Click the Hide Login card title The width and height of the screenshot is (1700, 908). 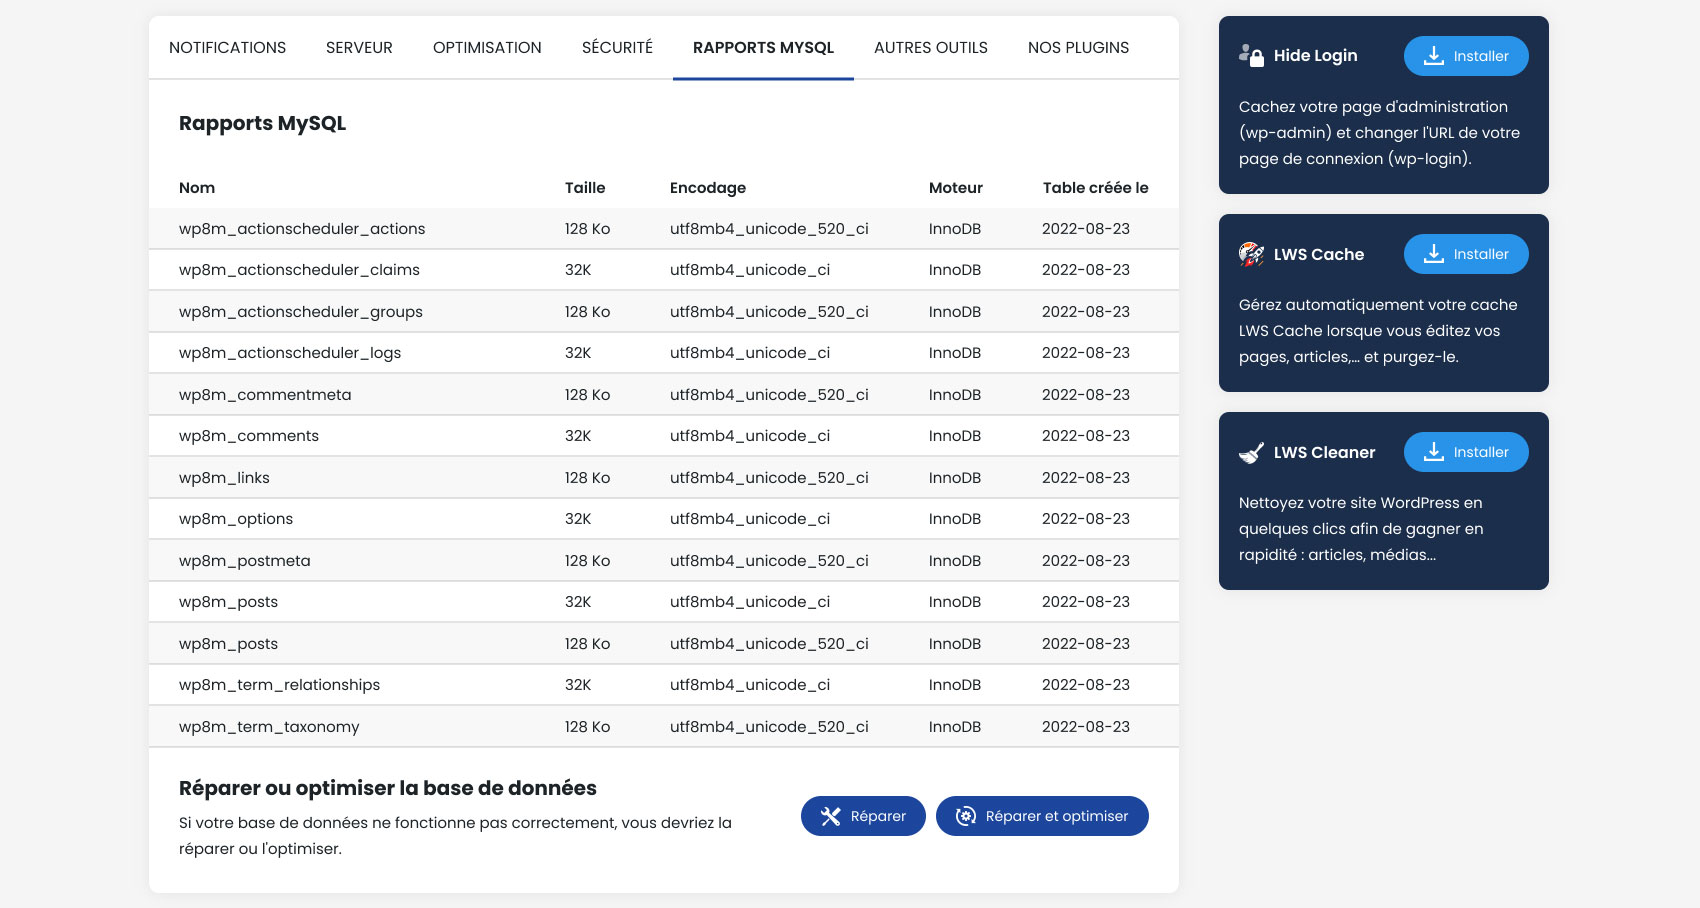1315,56
